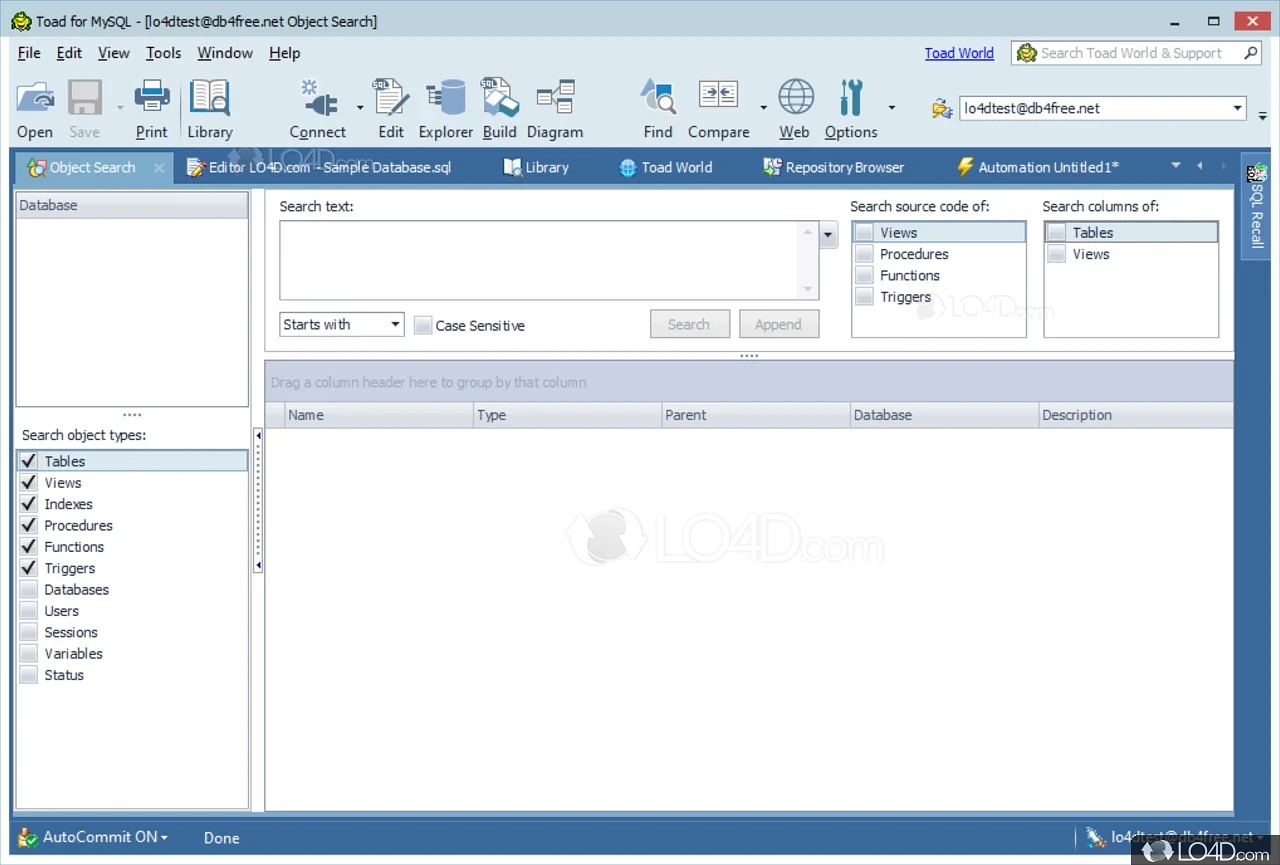1280x865 pixels.
Task: Enable the Case Sensitive checkbox
Action: 423,325
